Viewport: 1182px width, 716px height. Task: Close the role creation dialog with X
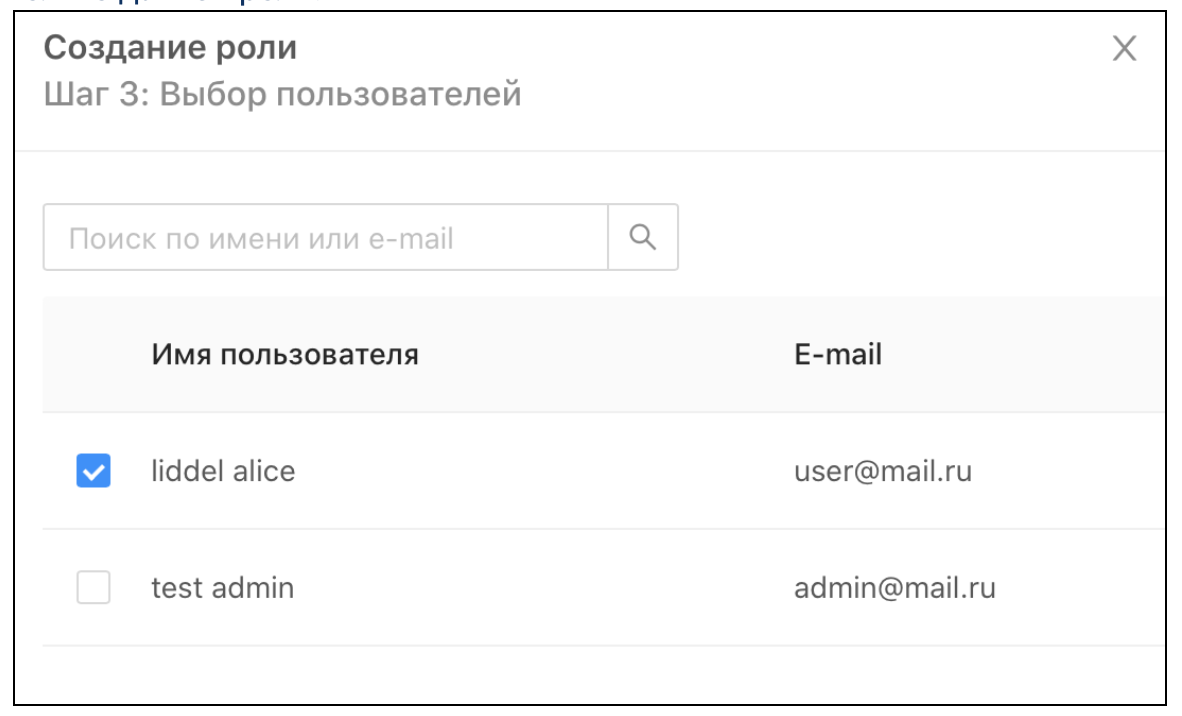tap(1125, 50)
